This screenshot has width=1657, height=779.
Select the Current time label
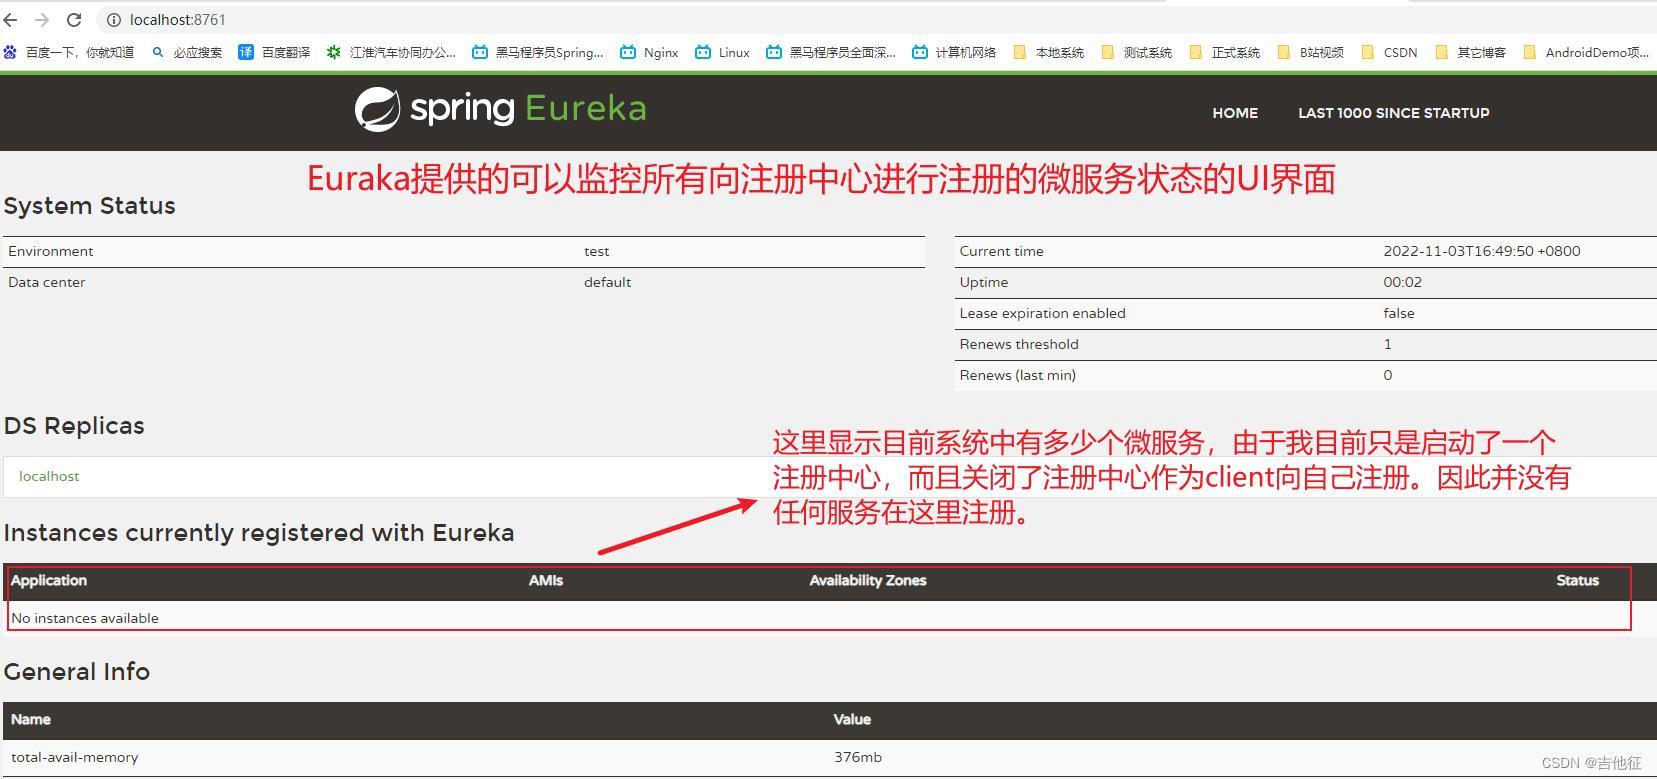(1002, 251)
